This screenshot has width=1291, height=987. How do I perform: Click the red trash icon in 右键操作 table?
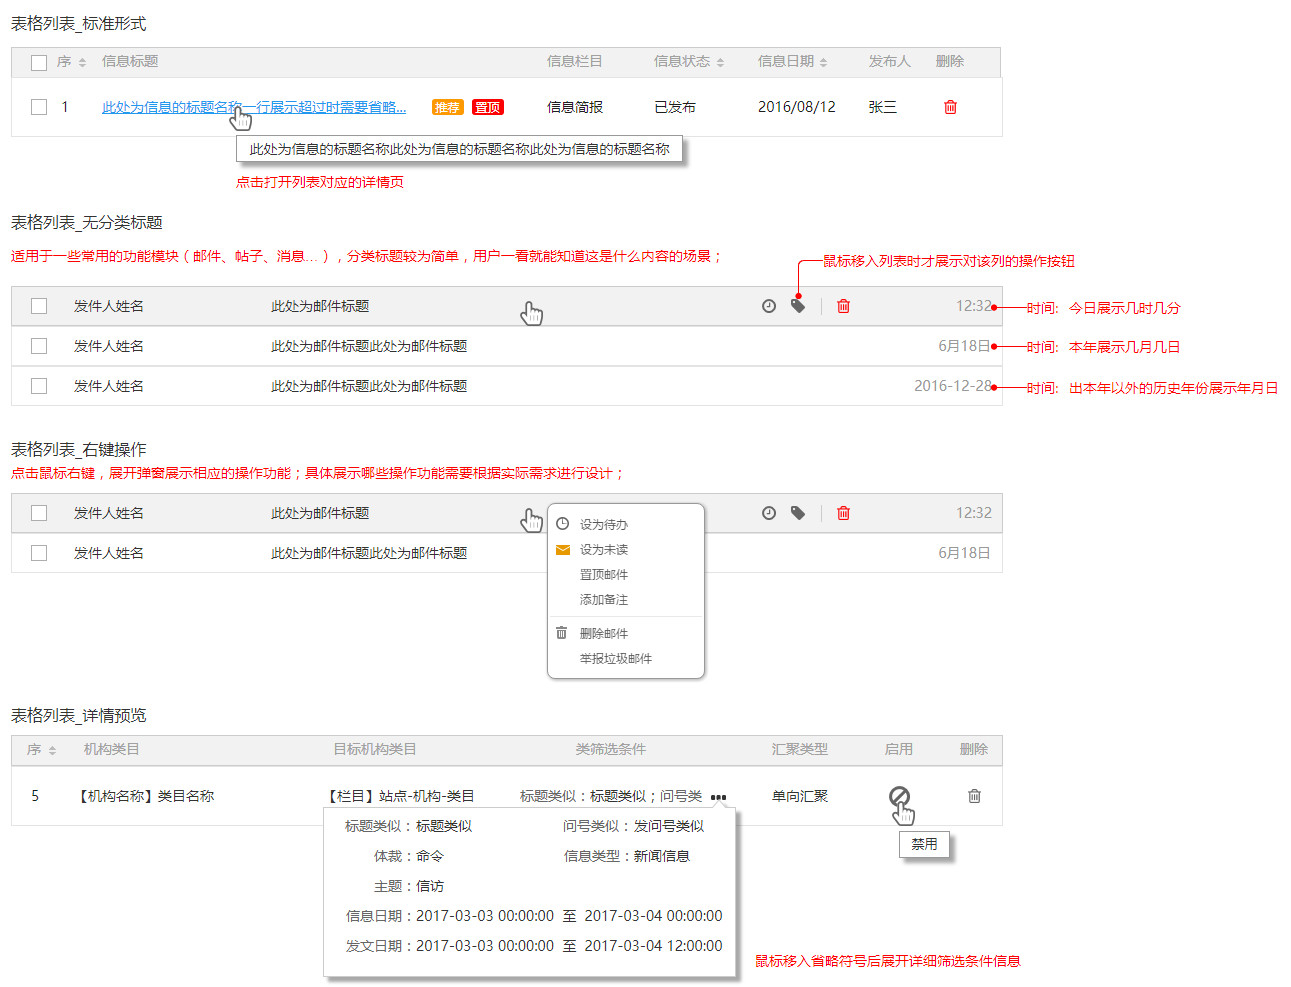coord(843,513)
